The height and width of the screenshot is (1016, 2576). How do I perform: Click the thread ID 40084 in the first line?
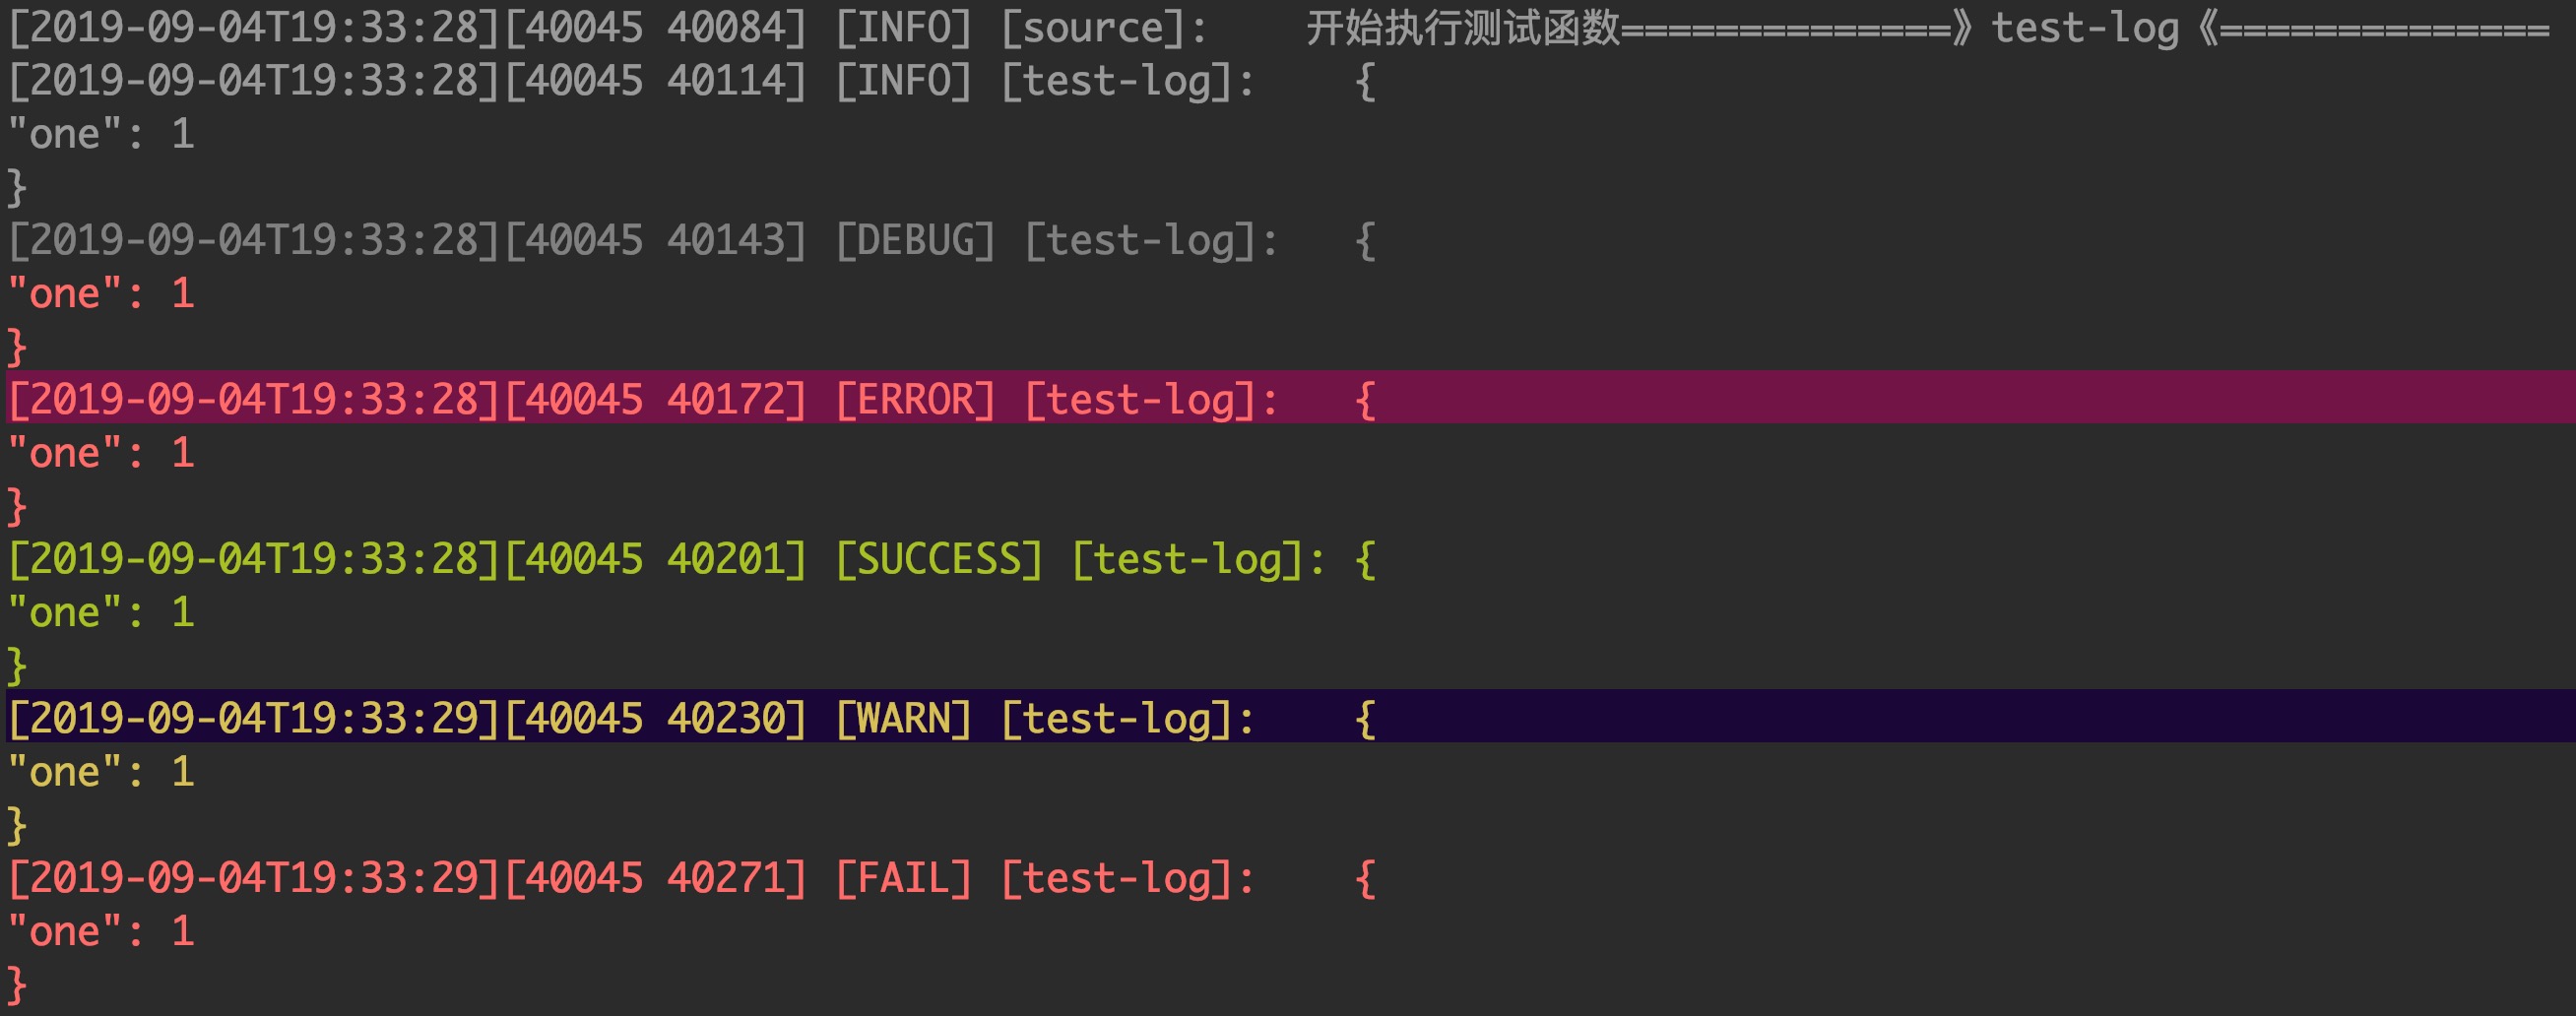click(x=735, y=28)
